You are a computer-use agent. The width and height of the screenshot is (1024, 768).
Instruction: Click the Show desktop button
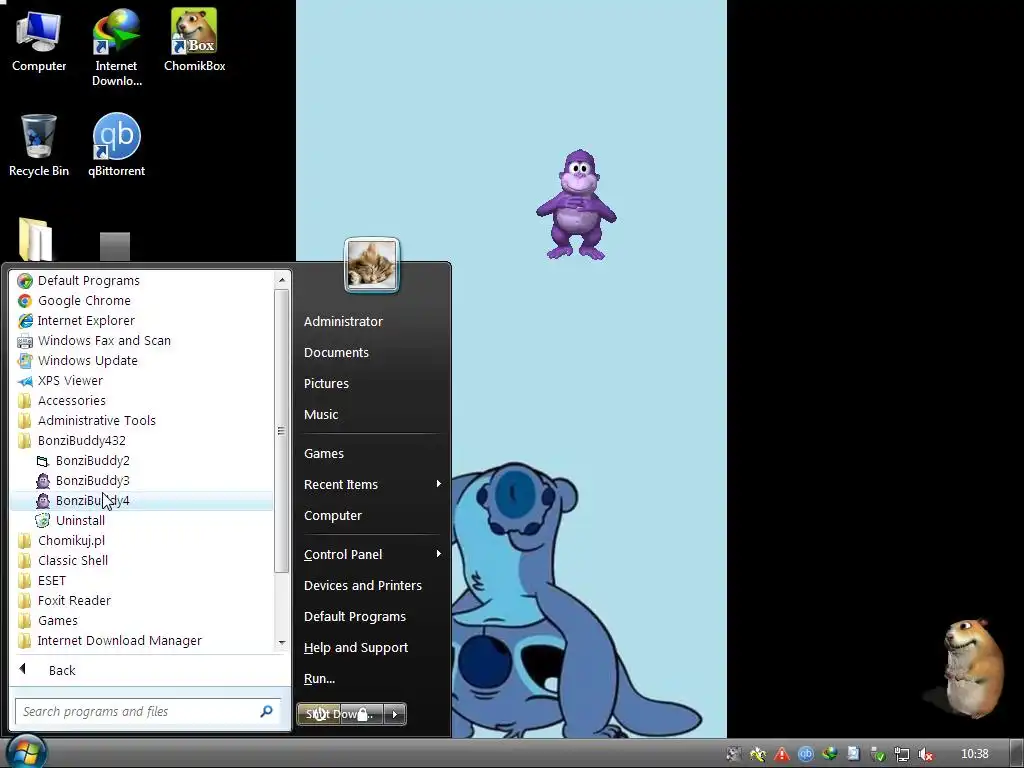click(1017, 754)
